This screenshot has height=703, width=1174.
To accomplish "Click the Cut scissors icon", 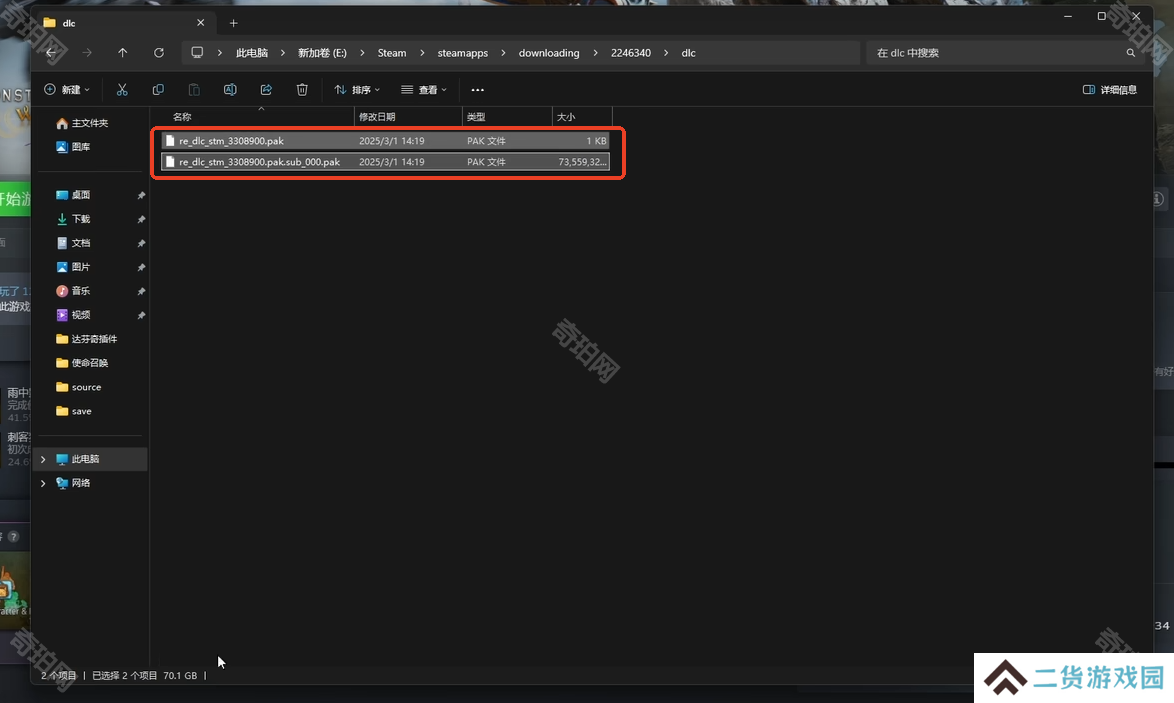I will coord(122,90).
